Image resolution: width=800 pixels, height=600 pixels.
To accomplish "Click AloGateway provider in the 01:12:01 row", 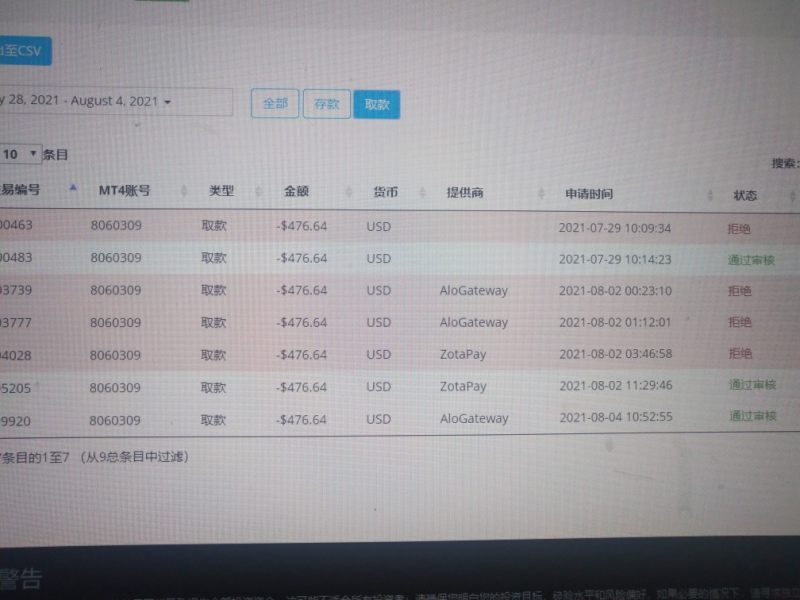I will (x=473, y=322).
